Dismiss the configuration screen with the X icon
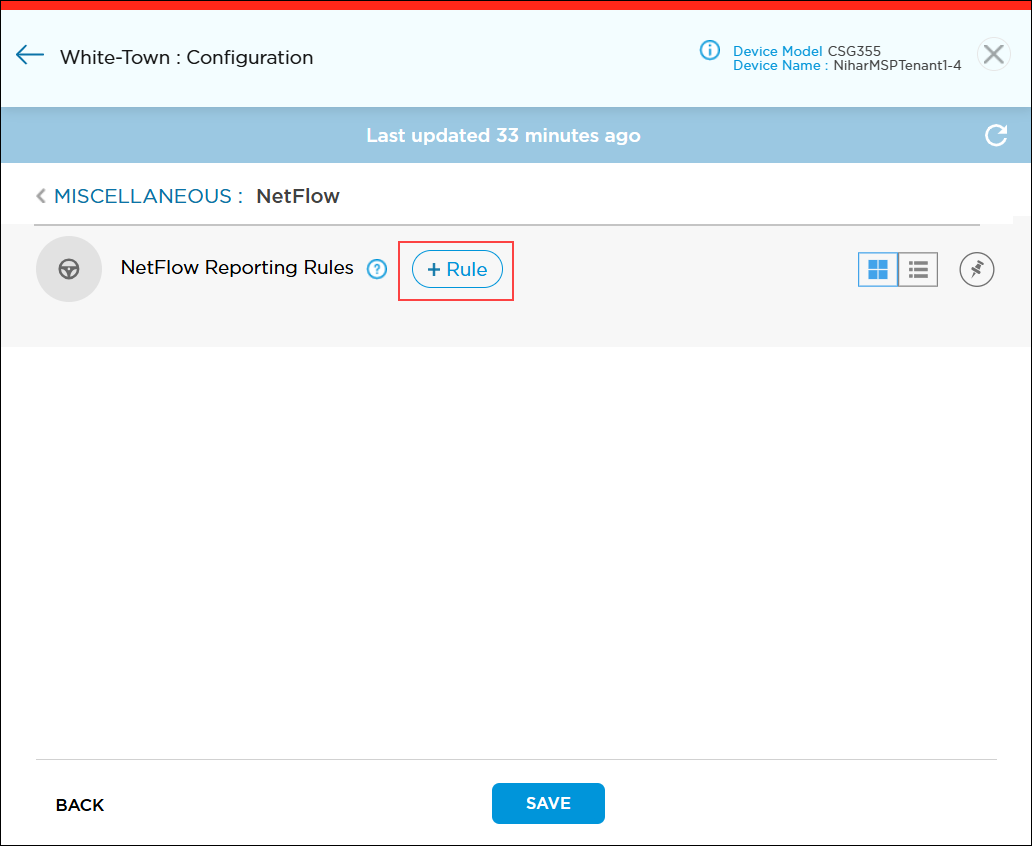 [993, 54]
